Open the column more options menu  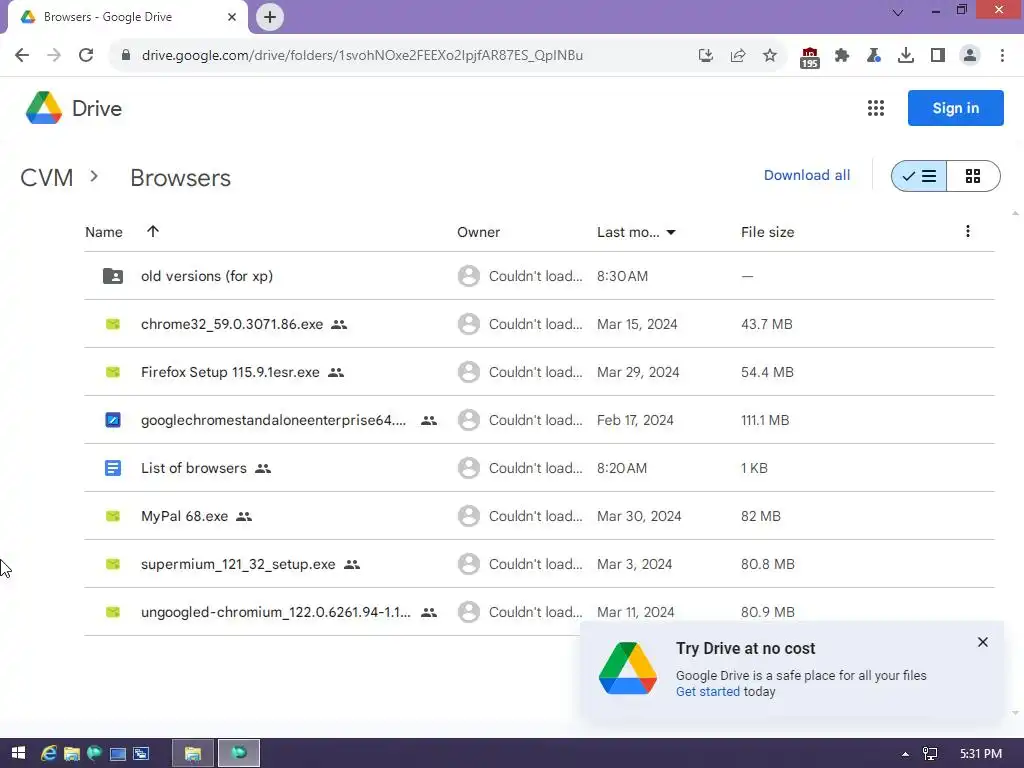(968, 231)
